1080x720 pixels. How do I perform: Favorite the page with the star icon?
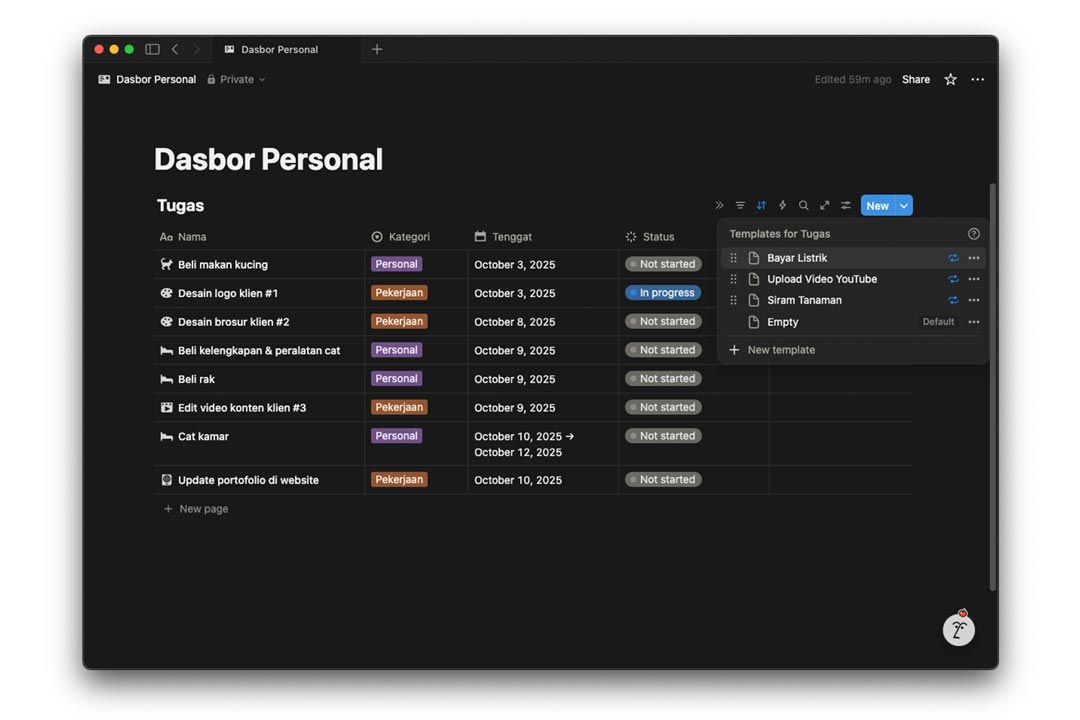(x=949, y=79)
